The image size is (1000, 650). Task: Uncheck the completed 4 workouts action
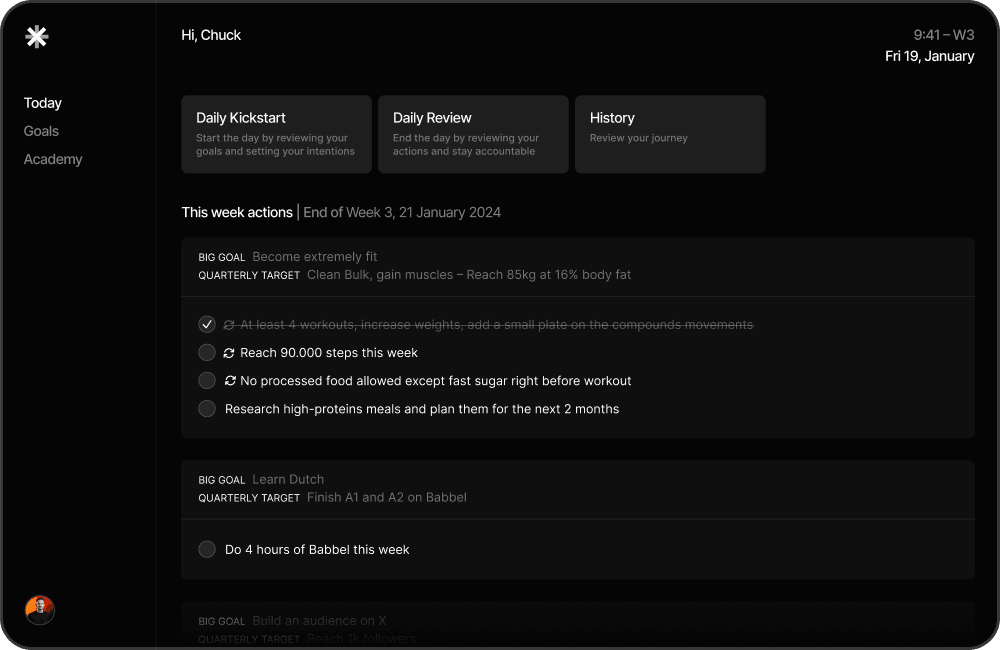[207, 324]
